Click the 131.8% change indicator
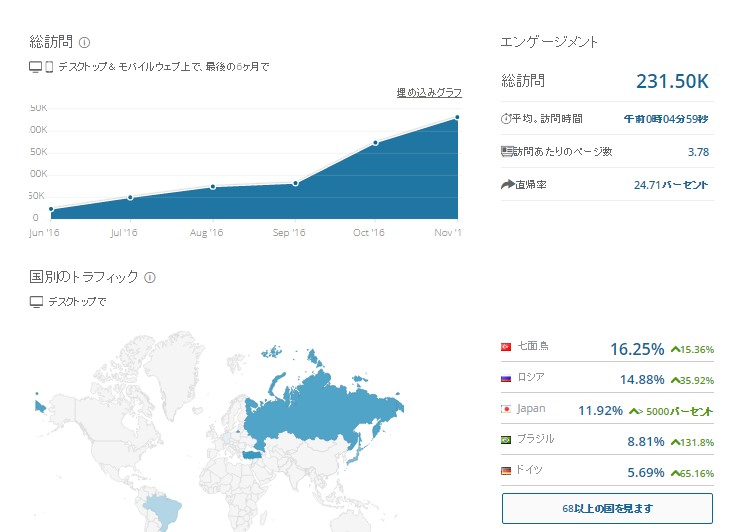This screenshot has height=532, width=742. (x=692, y=443)
